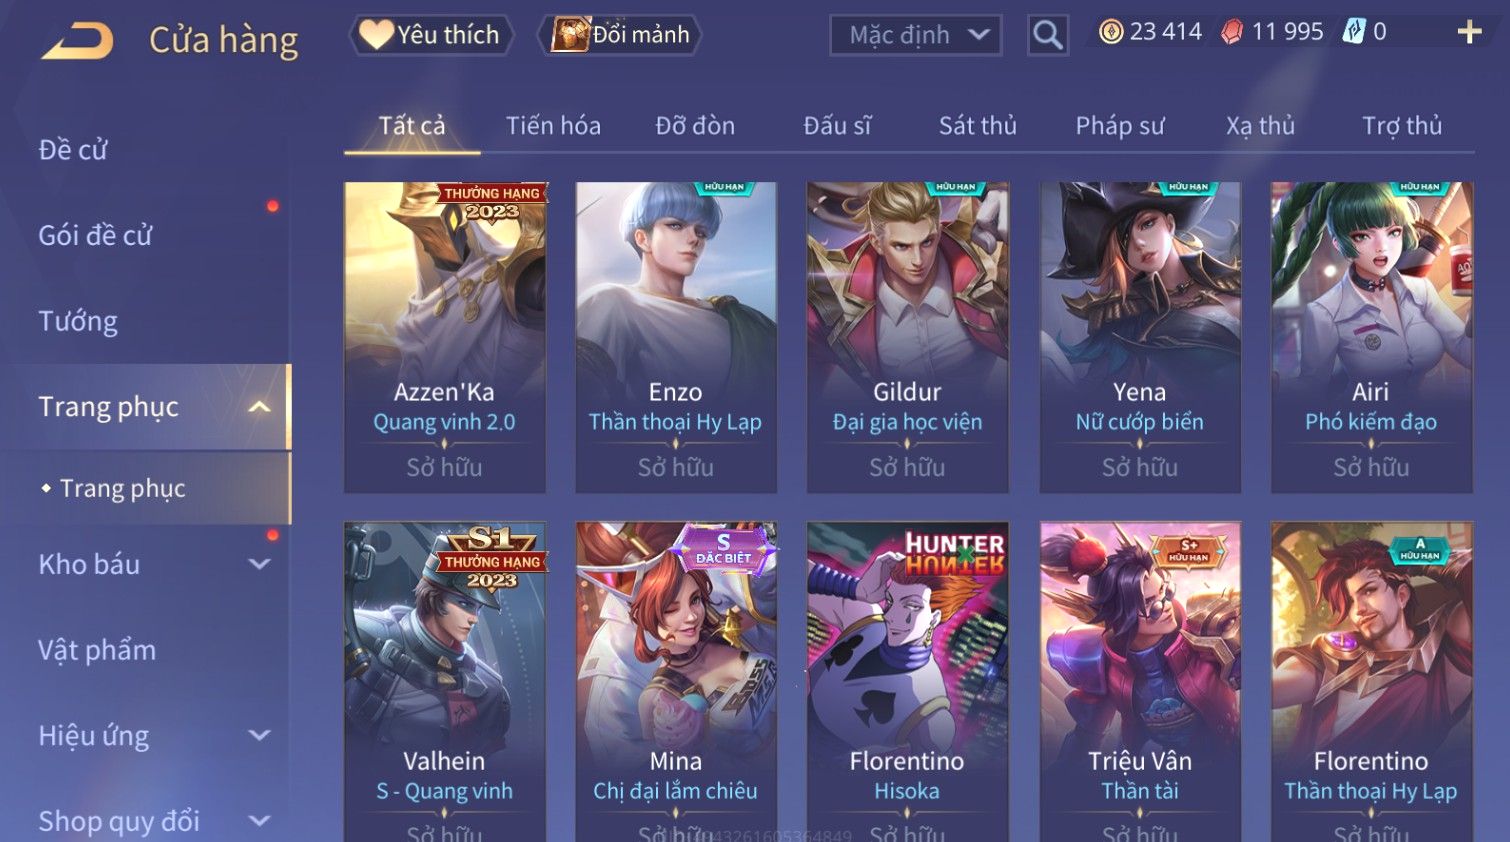Switch to the Sát thủ tab

coord(977,126)
